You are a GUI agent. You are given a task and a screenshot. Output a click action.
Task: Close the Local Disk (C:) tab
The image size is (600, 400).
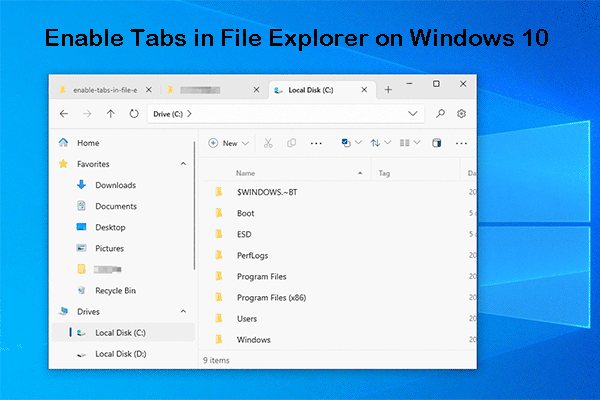(x=364, y=90)
